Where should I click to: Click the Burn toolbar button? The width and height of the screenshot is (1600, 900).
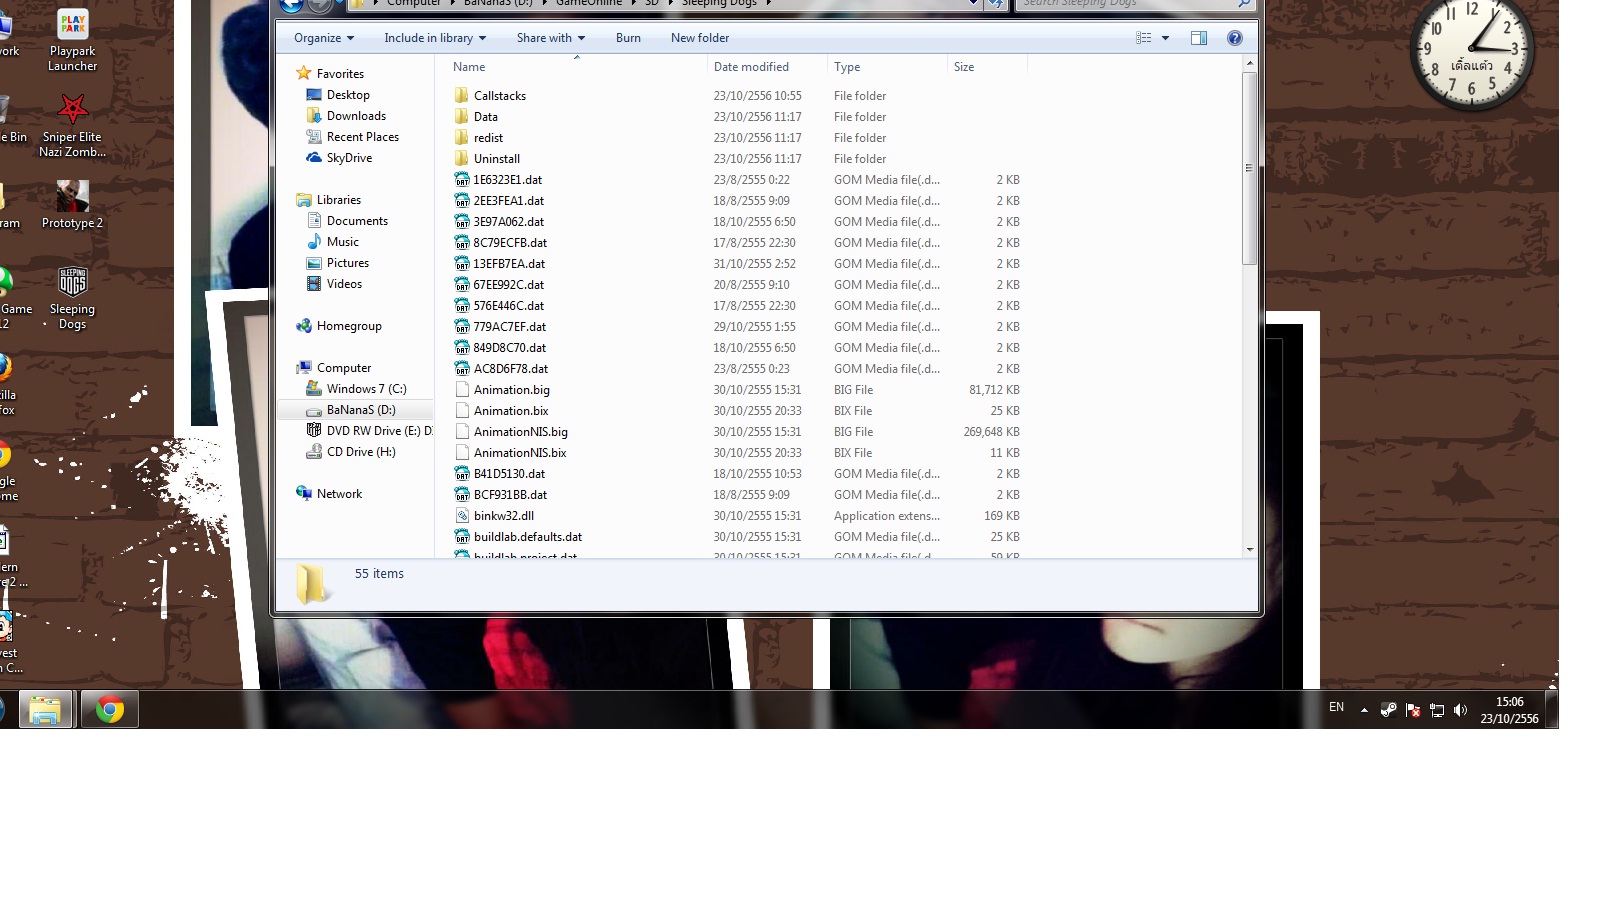pos(628,38)
